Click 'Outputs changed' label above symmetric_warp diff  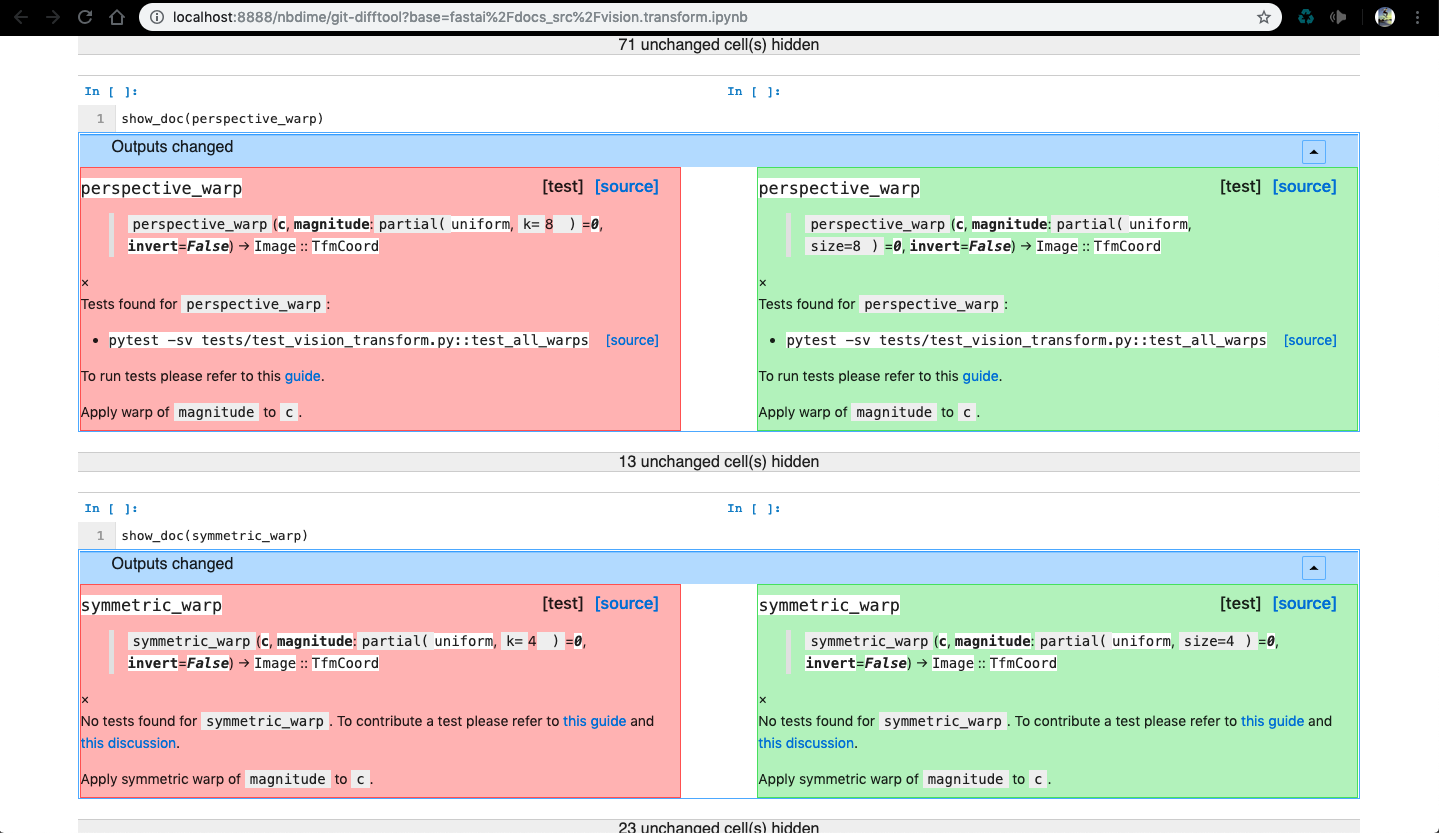click(x=172, y=564)
